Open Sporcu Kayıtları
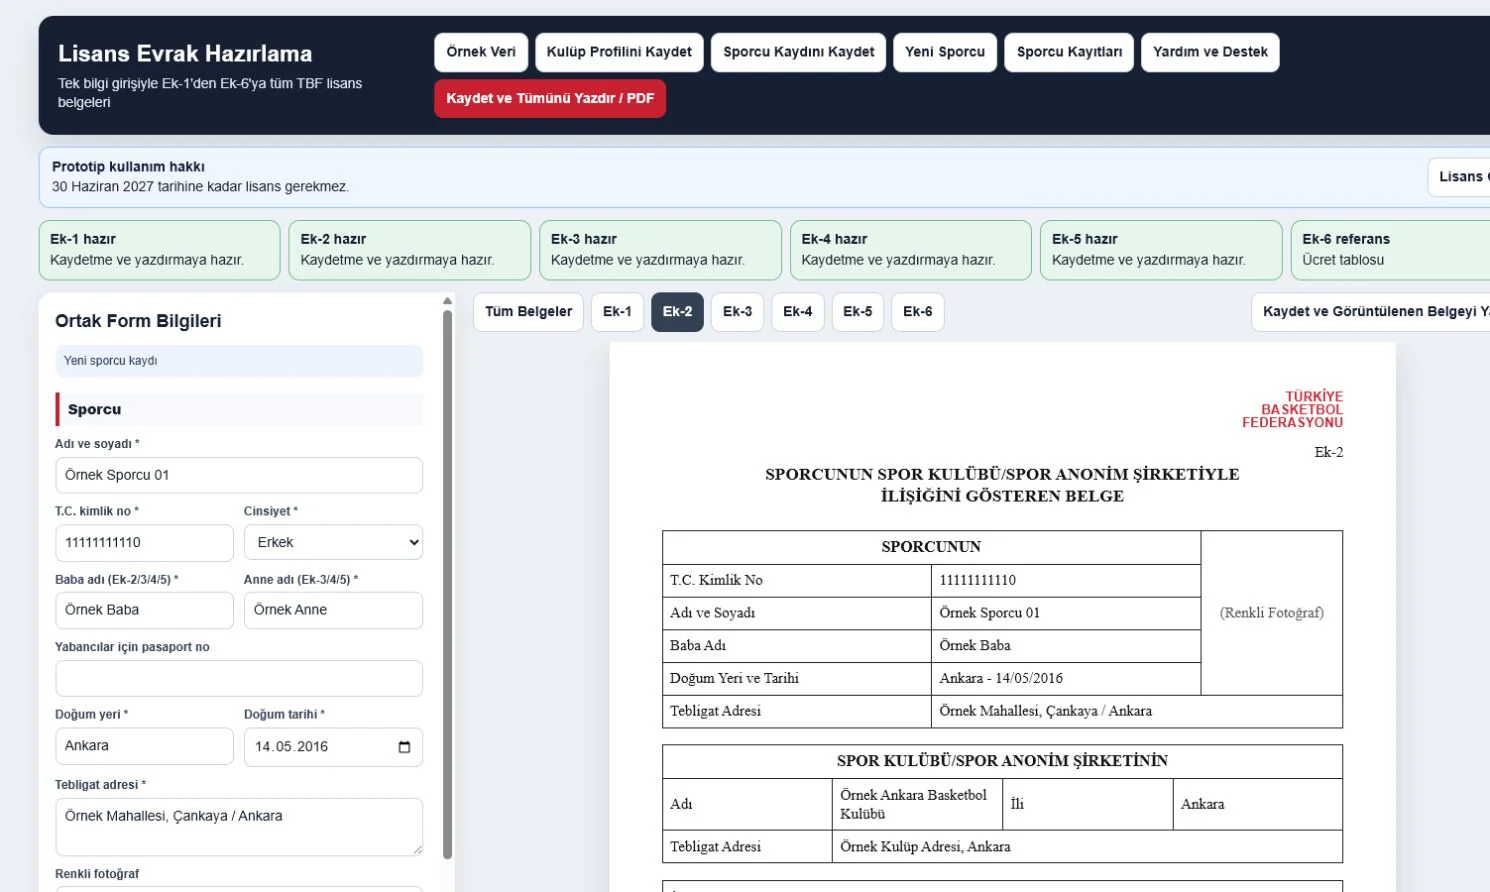The height and width of the screenshot is (892, 1490). 1069,52
